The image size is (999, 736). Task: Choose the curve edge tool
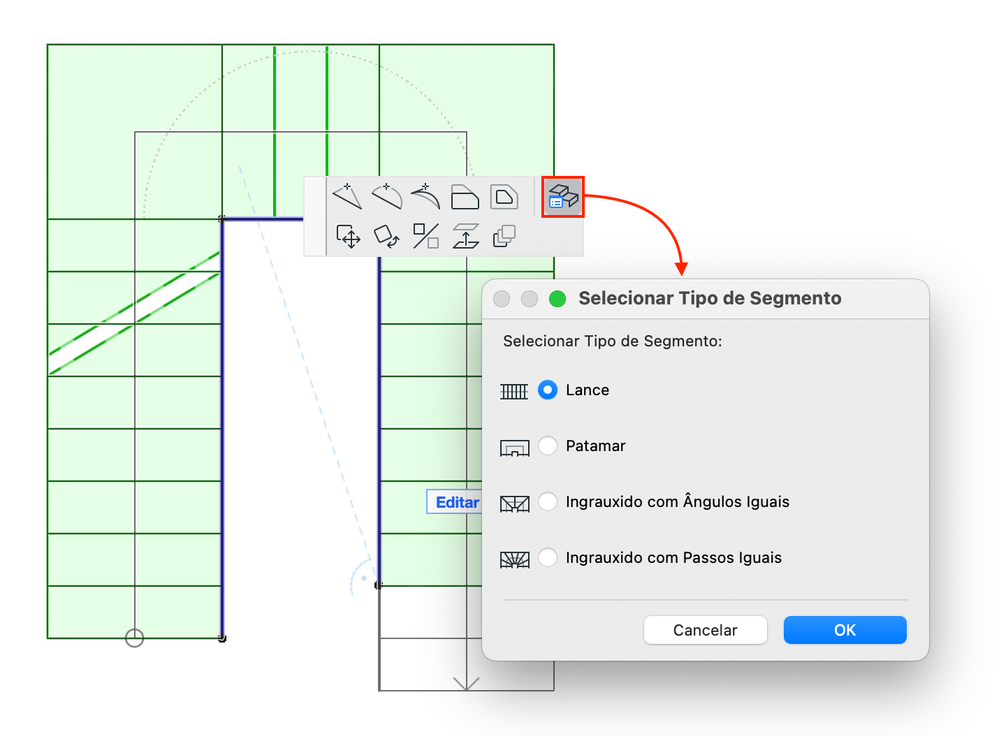(x=387, y=196)
